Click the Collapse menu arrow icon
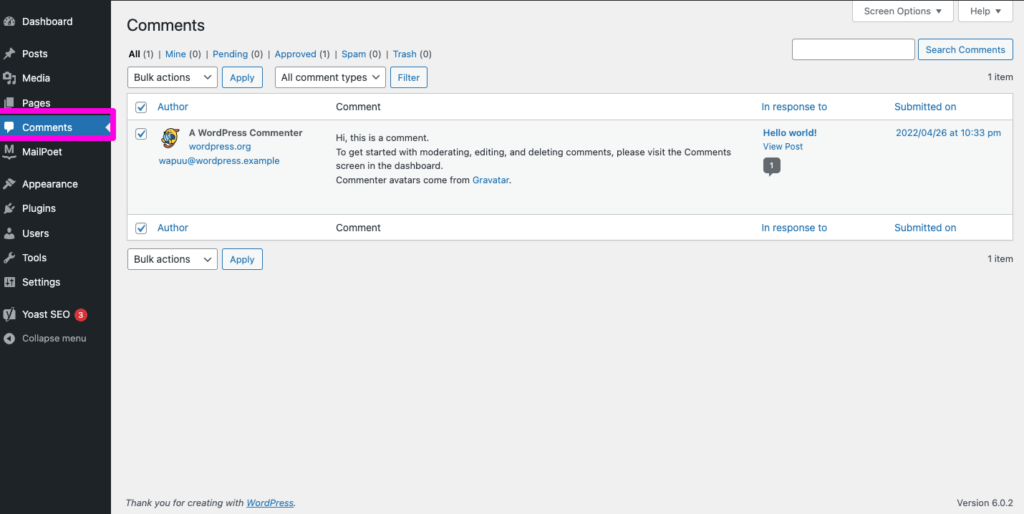The image size is (1024, 514). (x=8, y=338)
